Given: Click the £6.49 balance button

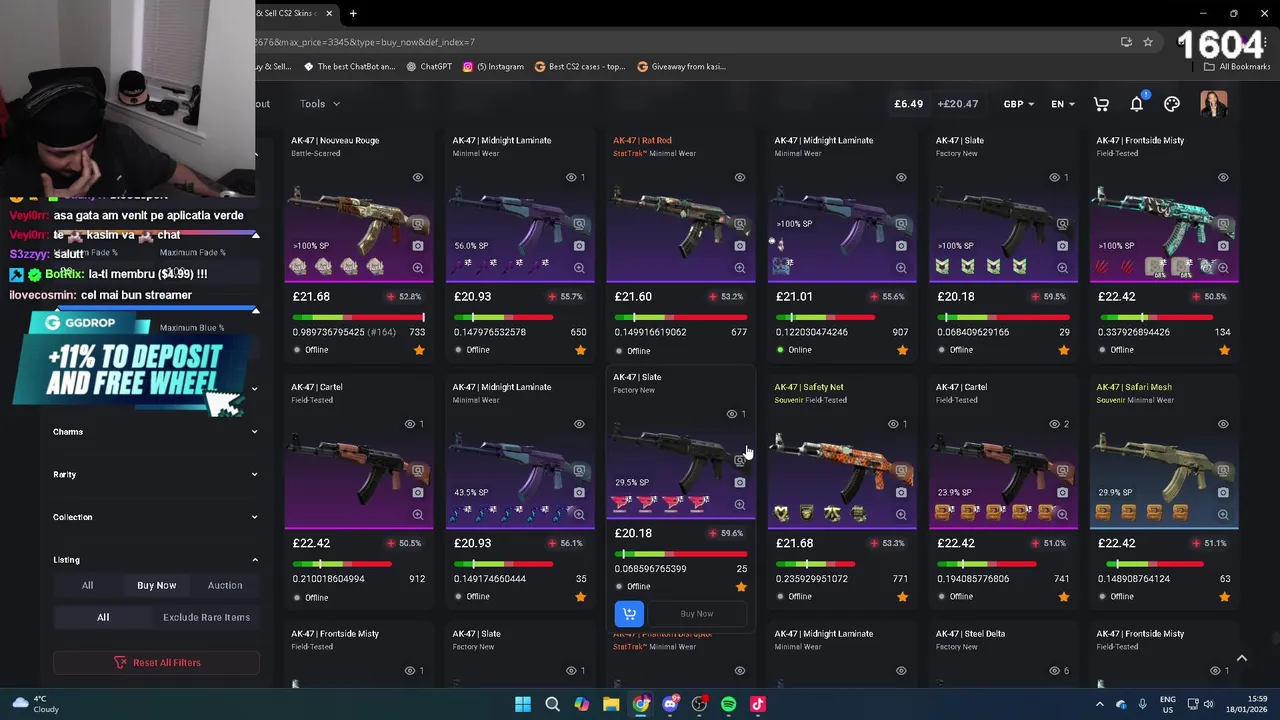Looking at the screenshot, I should [x=908, y=104].
